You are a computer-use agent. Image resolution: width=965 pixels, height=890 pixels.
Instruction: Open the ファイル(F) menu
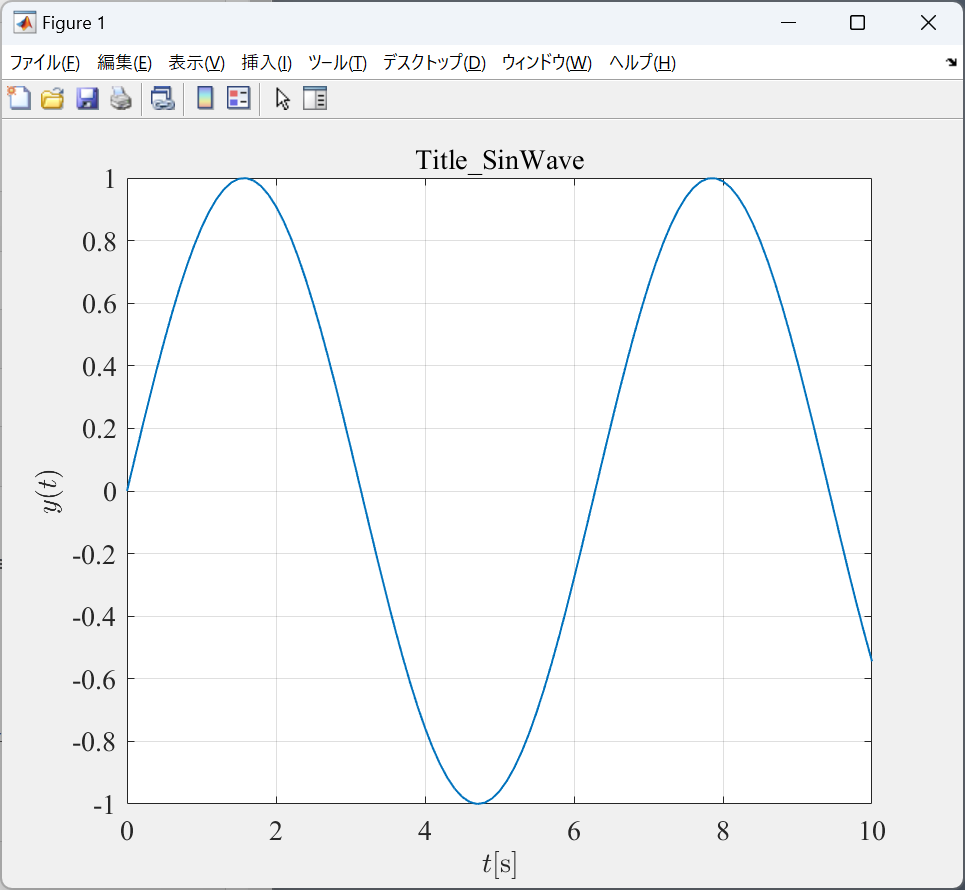pos(46,63)
